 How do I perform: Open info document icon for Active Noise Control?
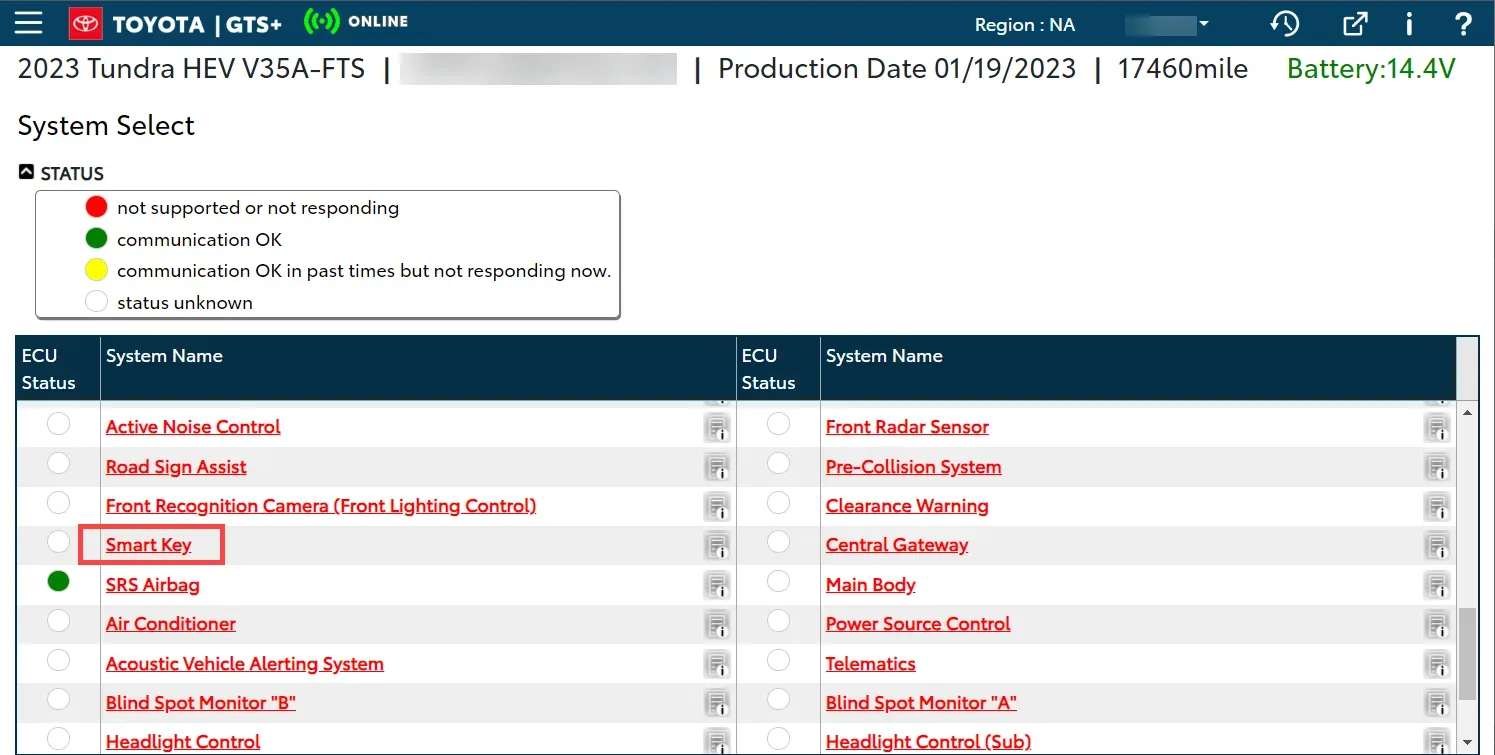point(717,428)
